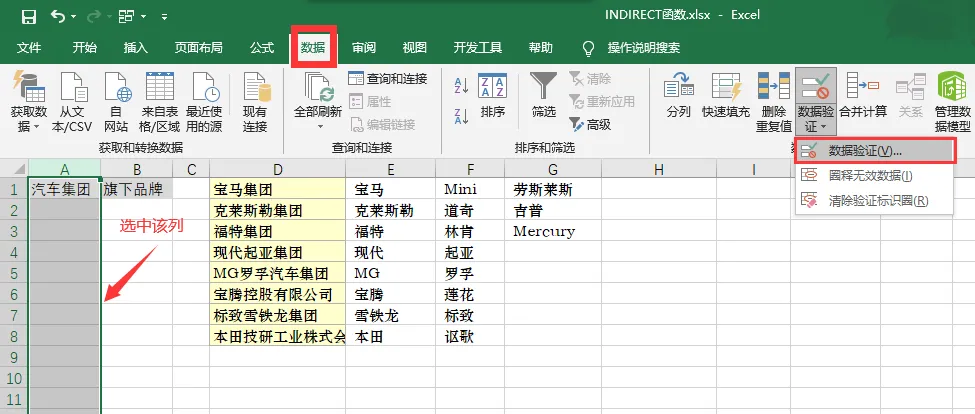Switch to the 开始 ribbon tab
Screen dimensions: 975x414
(85, 48)
